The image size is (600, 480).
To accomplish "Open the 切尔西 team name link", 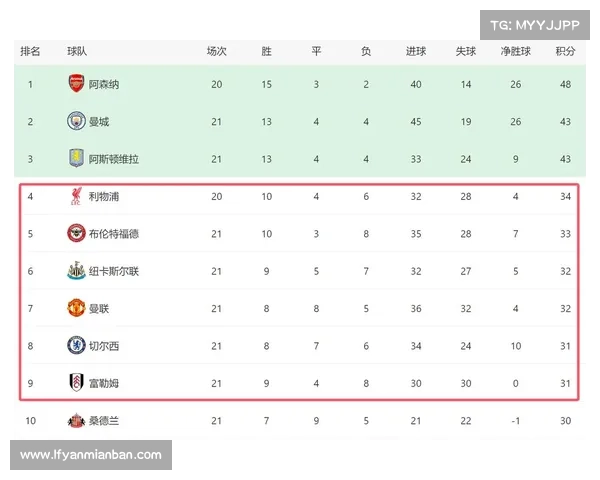I will [104, 345].
